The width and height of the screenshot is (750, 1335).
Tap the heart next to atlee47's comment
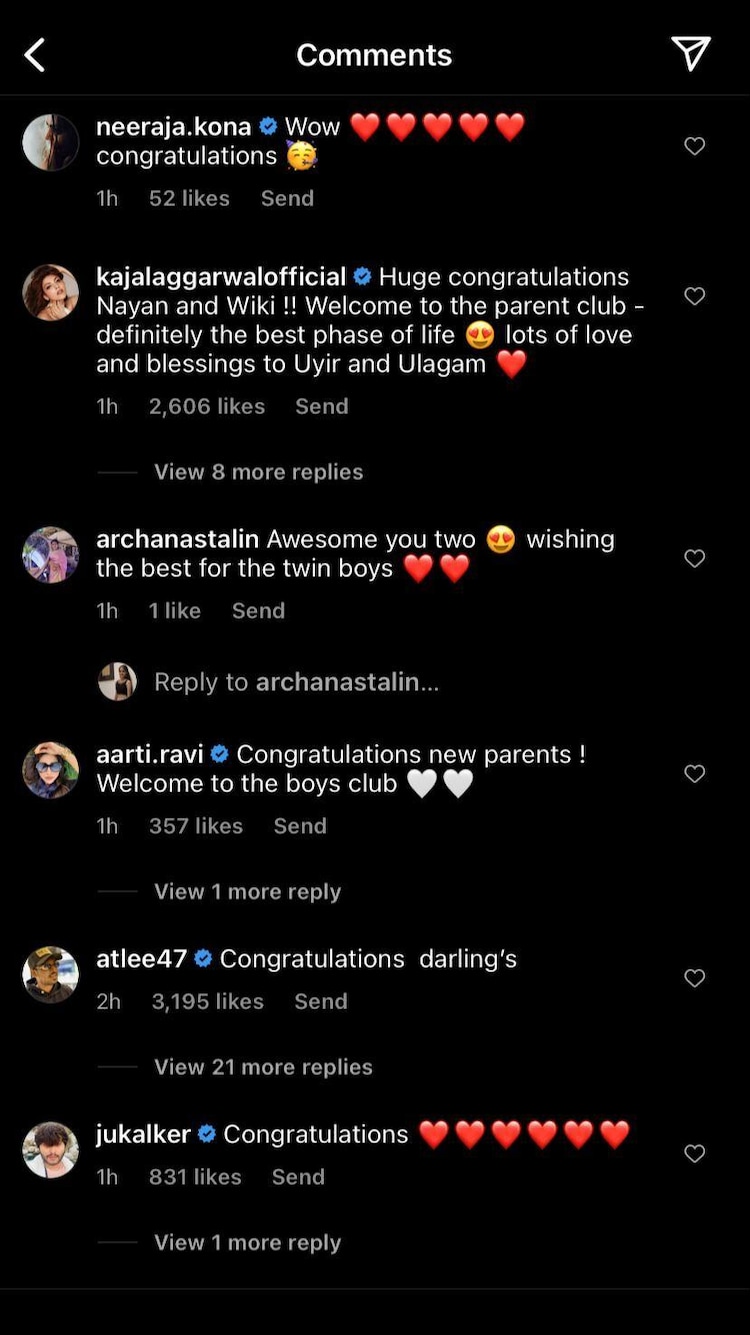694,978
